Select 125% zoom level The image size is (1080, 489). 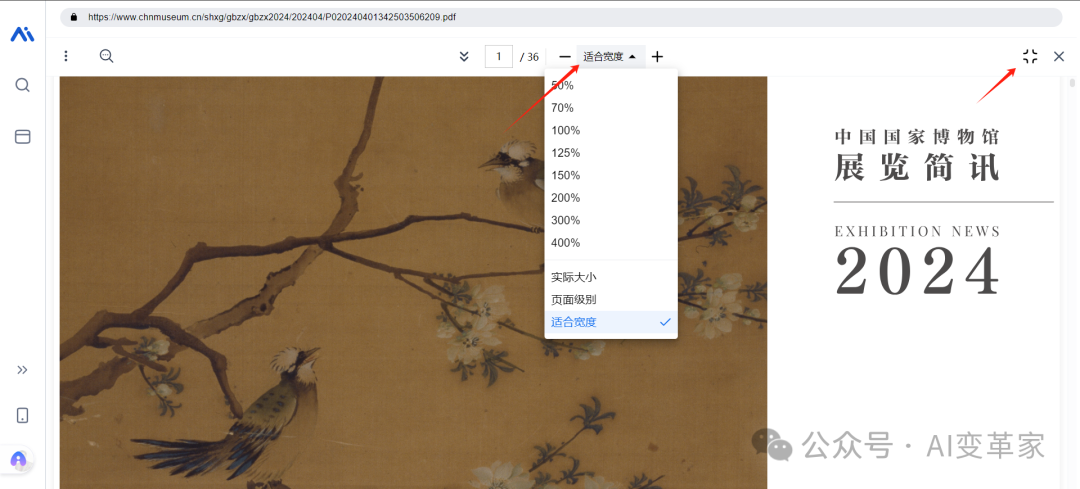click(611, 153)
